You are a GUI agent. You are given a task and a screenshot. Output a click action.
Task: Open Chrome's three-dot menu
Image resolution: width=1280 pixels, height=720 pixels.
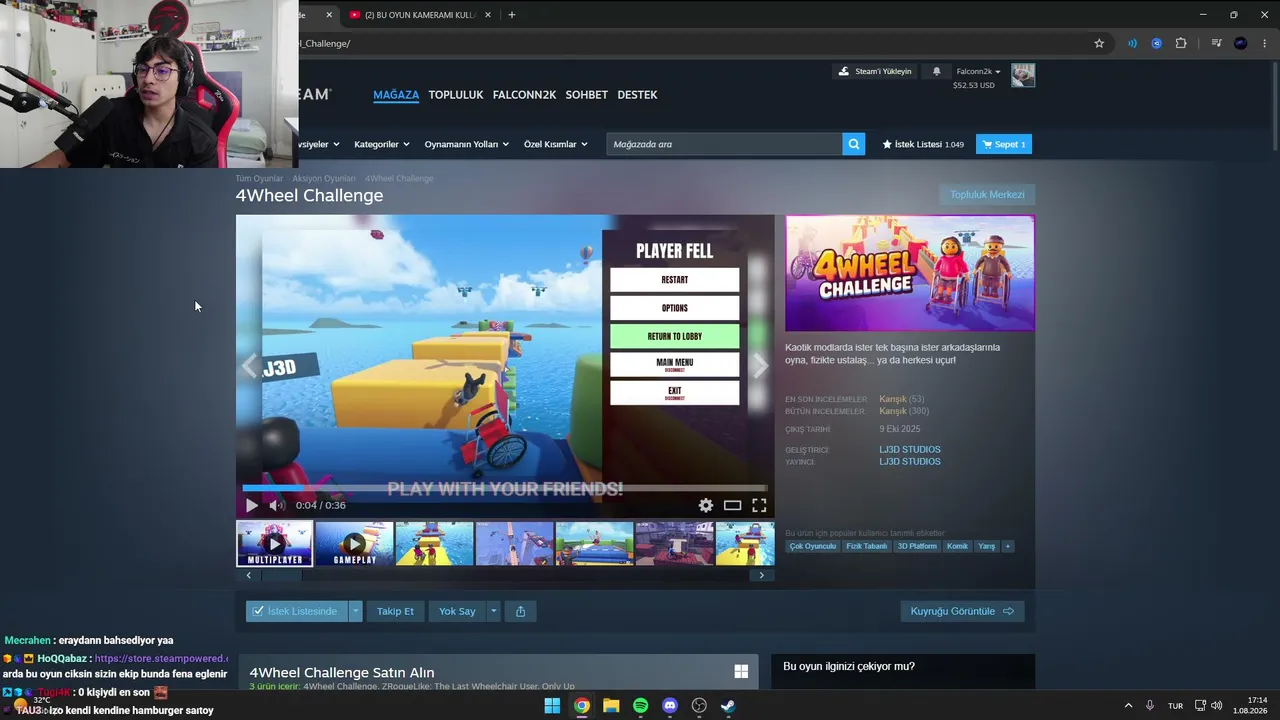pos(1265,43)
